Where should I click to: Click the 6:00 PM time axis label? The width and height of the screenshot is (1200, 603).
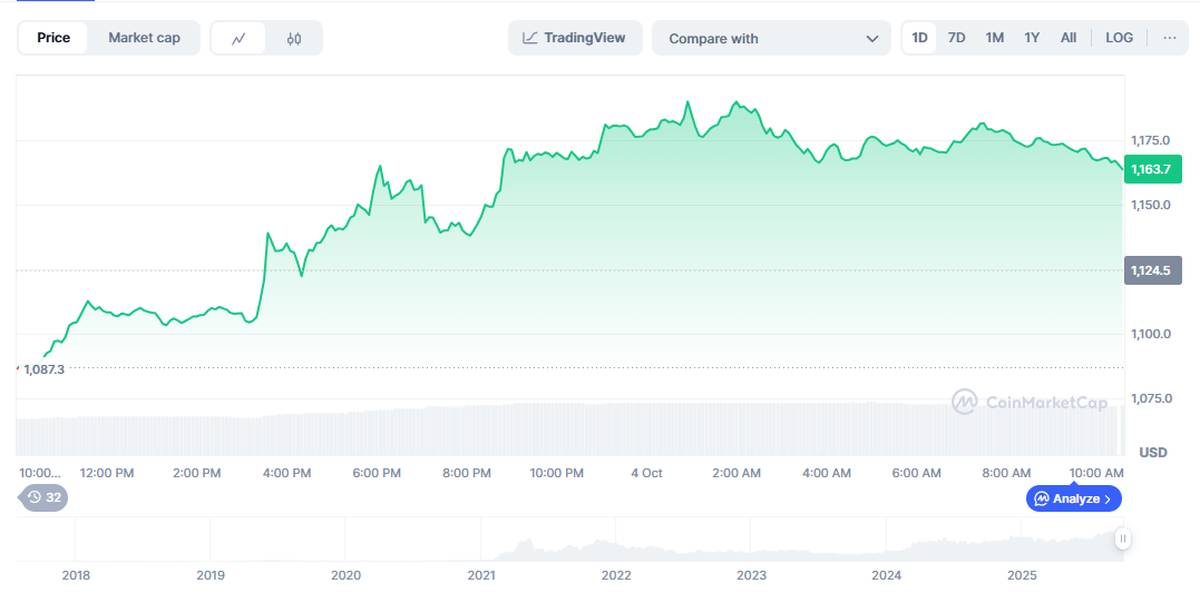(377, 472)
